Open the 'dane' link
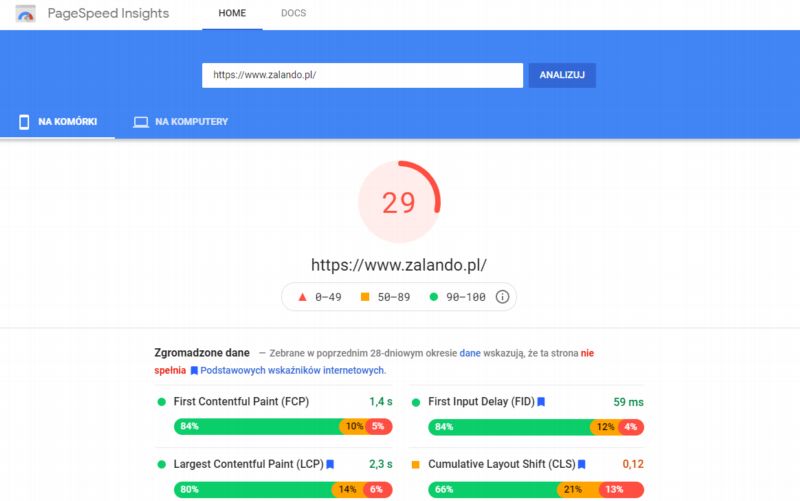The height and width of the screenshot is (501, 800). coord(470,353)
